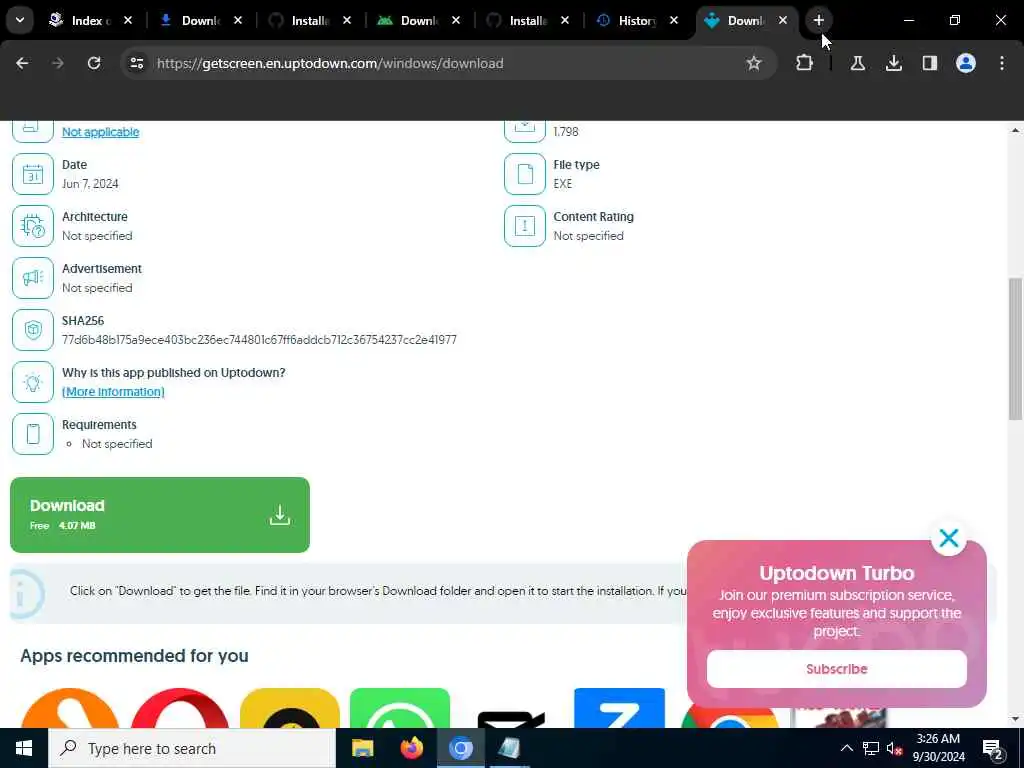Click the Architecture chip icon
This screenshot has width=1024, height=768.
click(x=33, y=226)
